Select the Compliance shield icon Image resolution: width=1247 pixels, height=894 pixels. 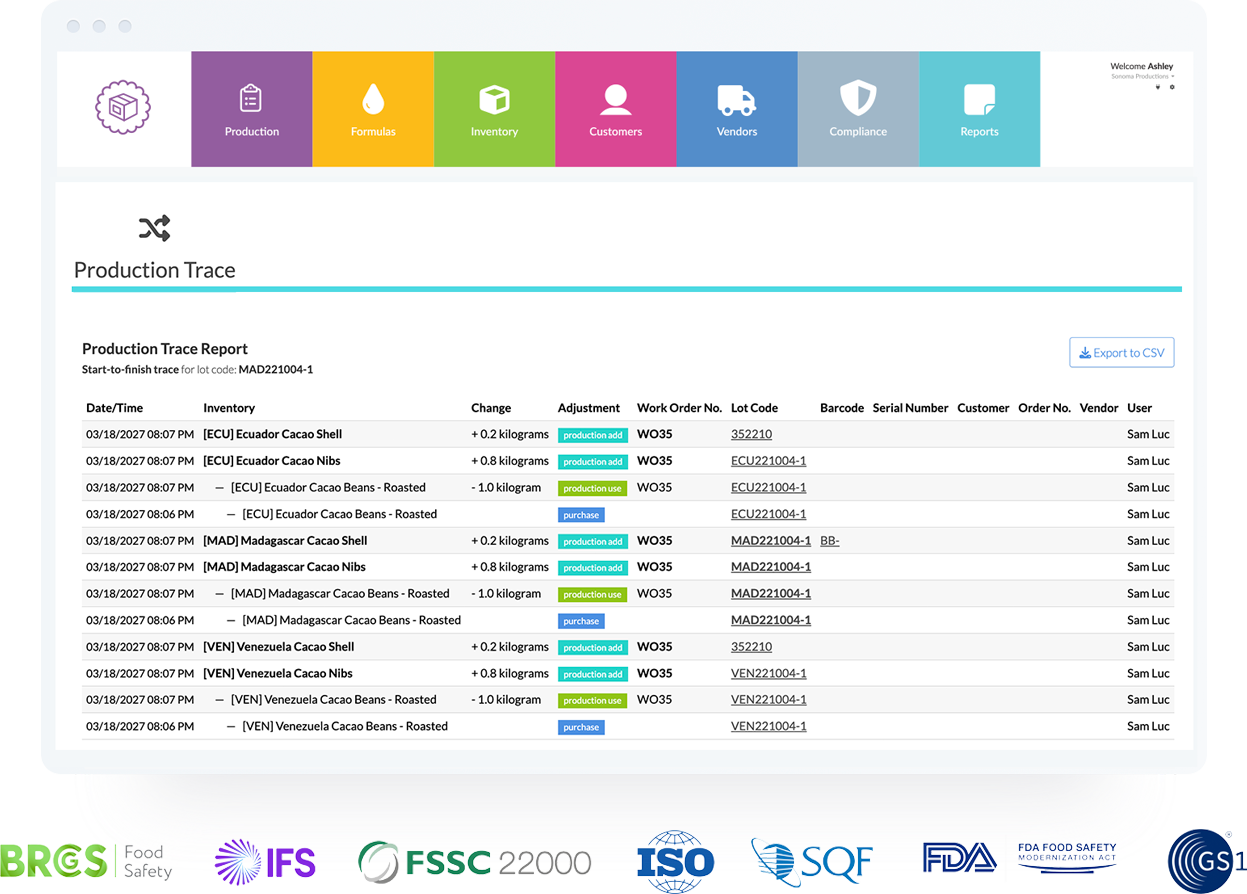(857, 99)
